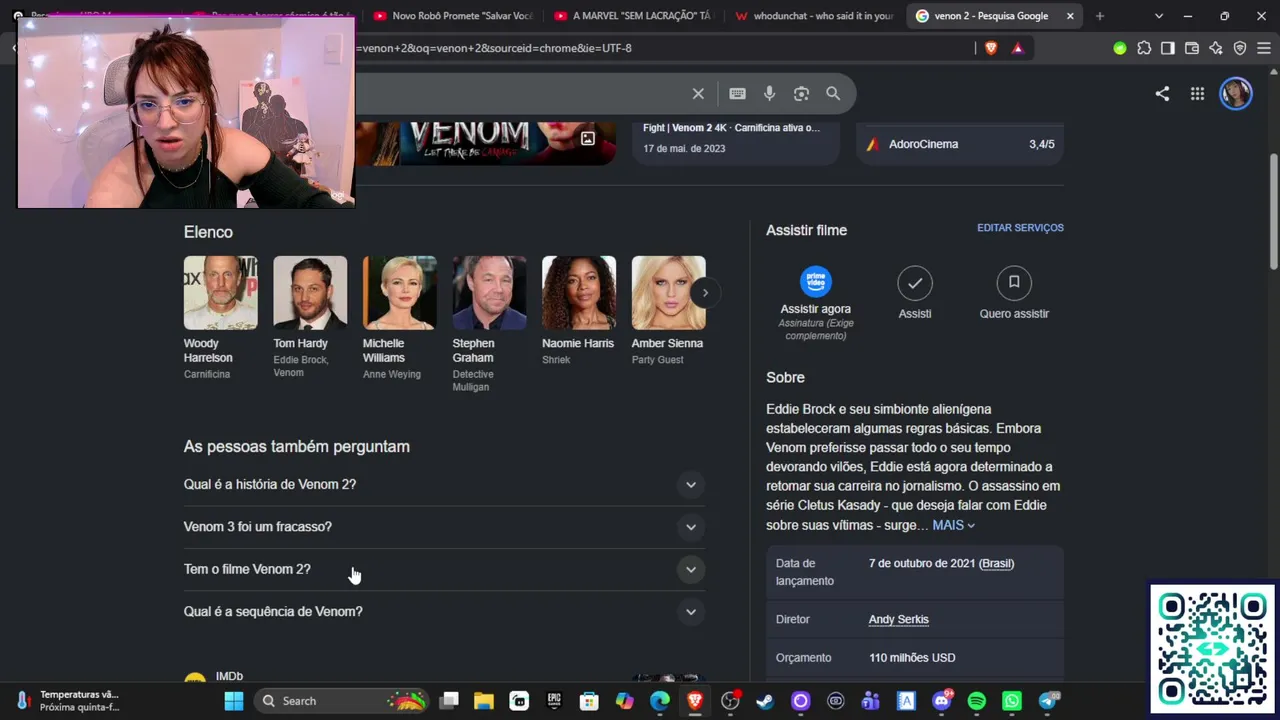This screenshot has height=720, width=1280.
Task: Open Microsoft Store from taskbar
Action: tap(589, 701)
